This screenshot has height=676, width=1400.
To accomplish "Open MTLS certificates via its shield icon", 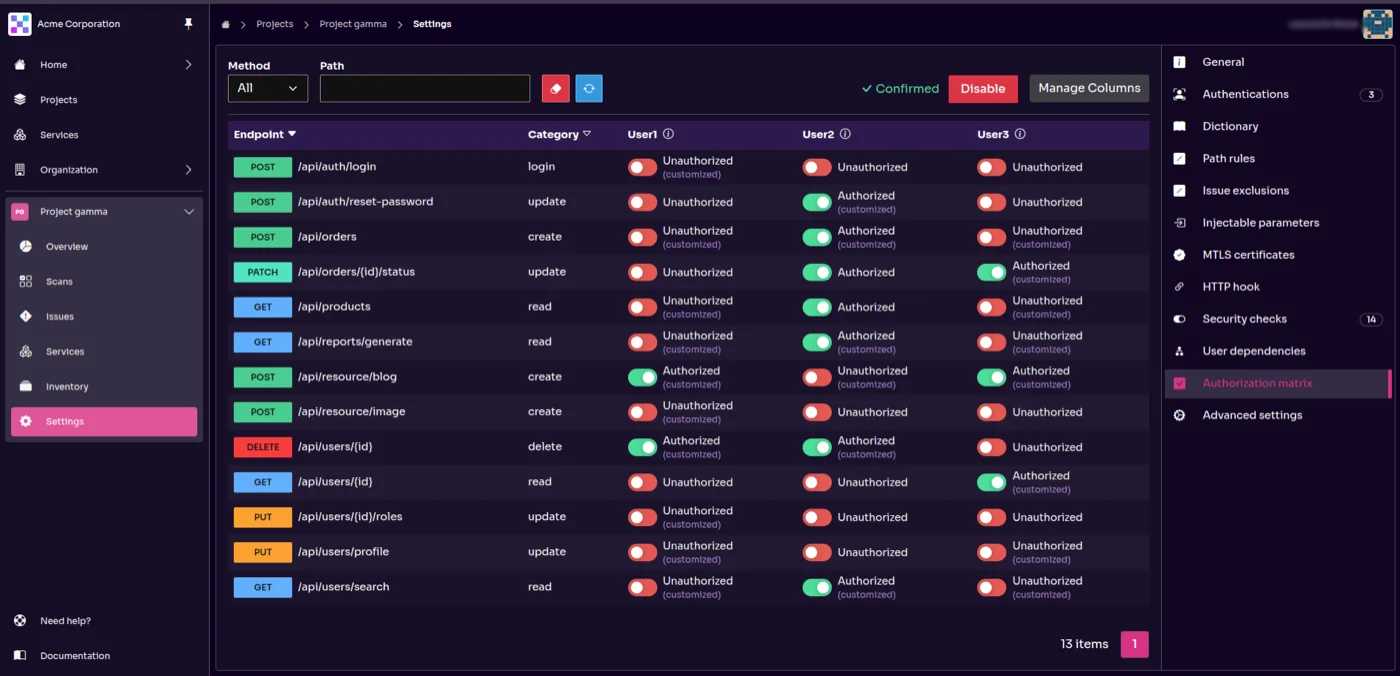I will [1180, 254].
